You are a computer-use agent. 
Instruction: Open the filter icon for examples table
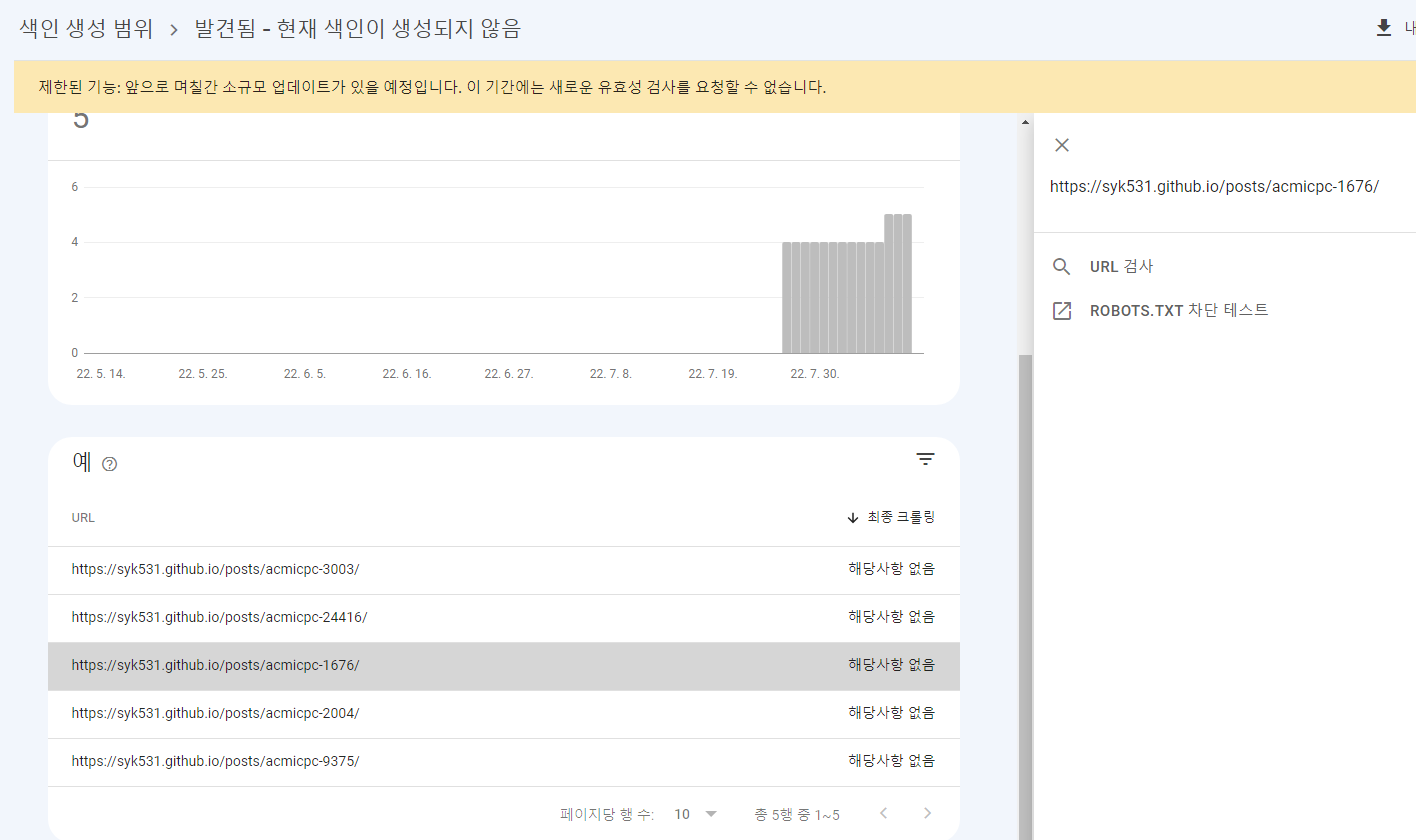pos(926,460)
